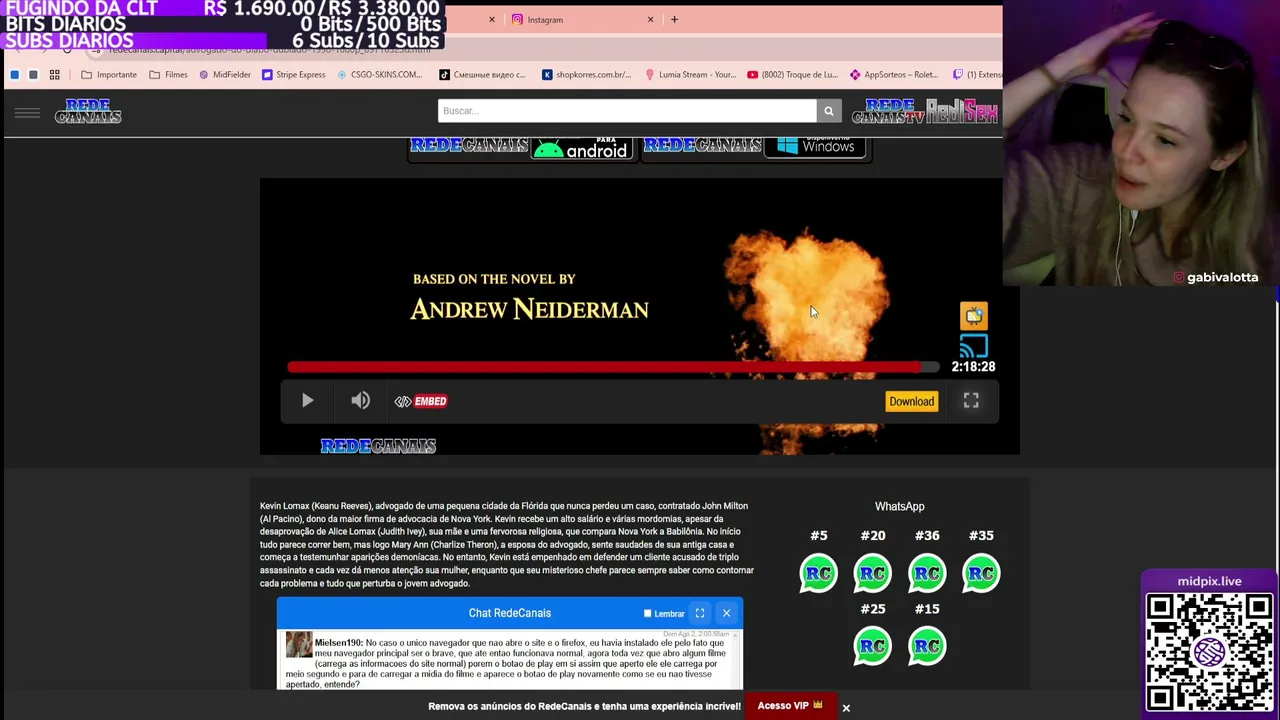Seek on the red video progress bar
Image resolution: width=1280 pixels, height=720 pixels.
click(x=613, y=367)
